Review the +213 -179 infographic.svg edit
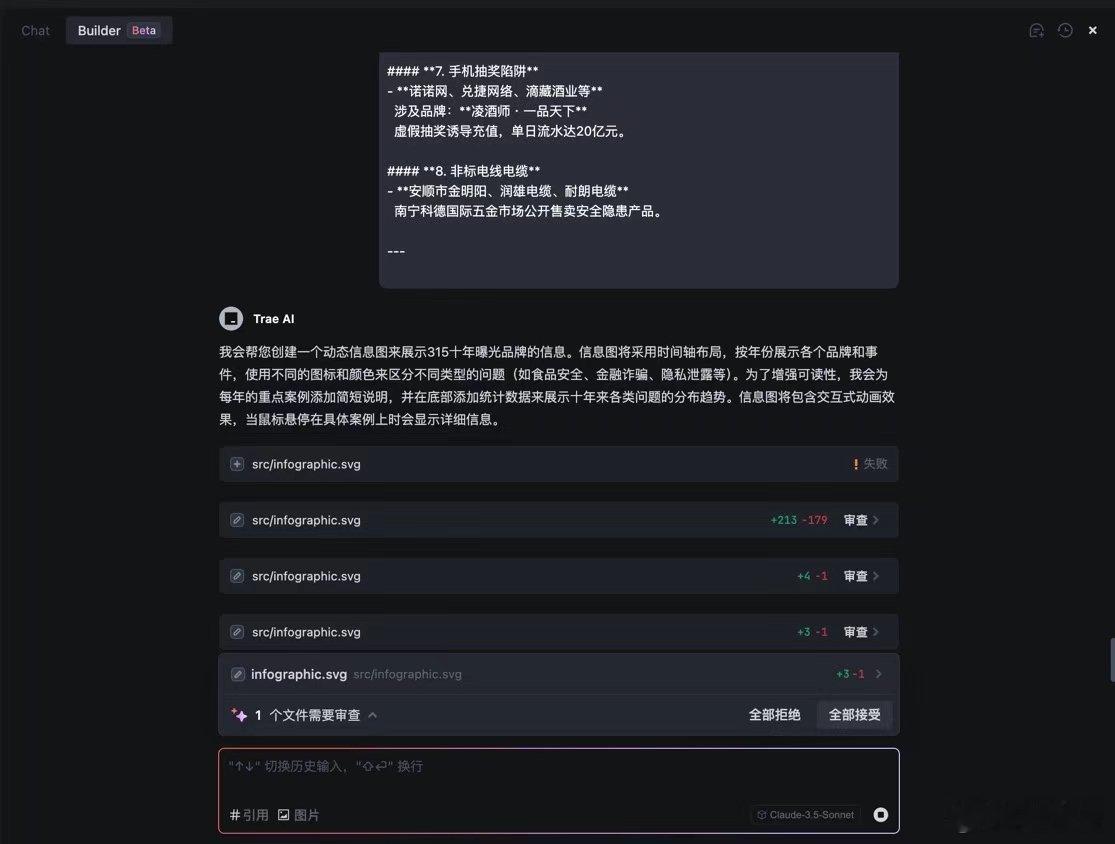The height and width of the screenshot is (844, 1115). (855, 520)
